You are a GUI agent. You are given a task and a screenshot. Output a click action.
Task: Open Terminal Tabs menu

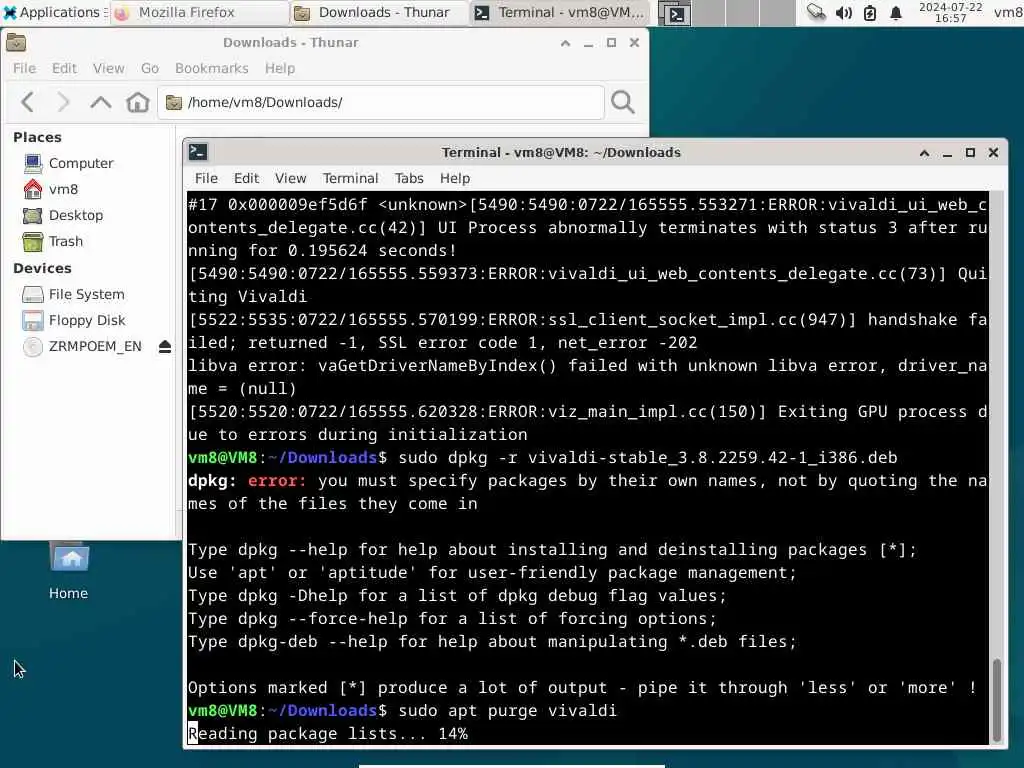click(x=409, y=178)
